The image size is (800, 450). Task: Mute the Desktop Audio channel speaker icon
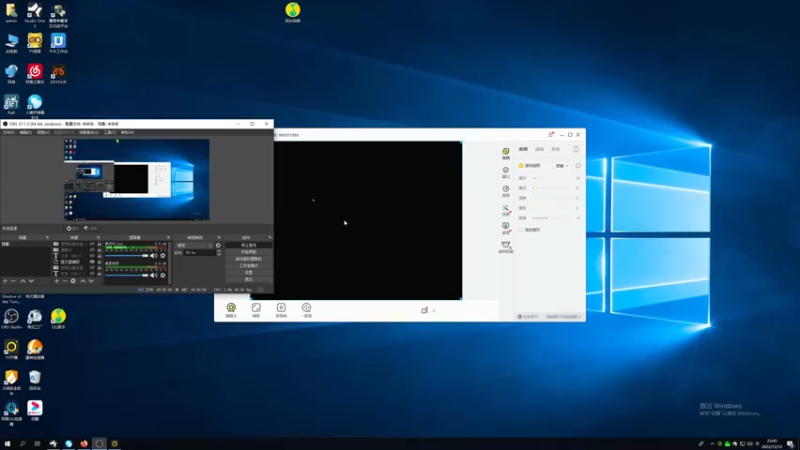click(154, 276)
